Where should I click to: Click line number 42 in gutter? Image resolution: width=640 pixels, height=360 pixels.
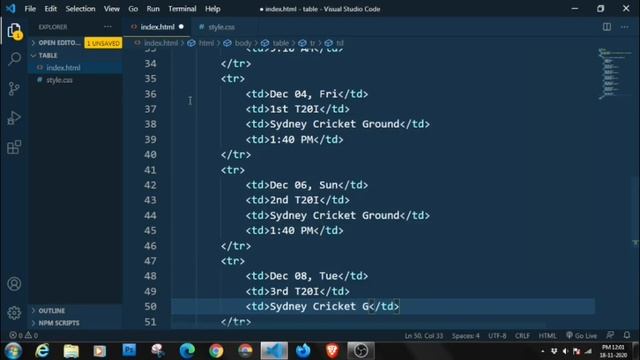point(150,185)
